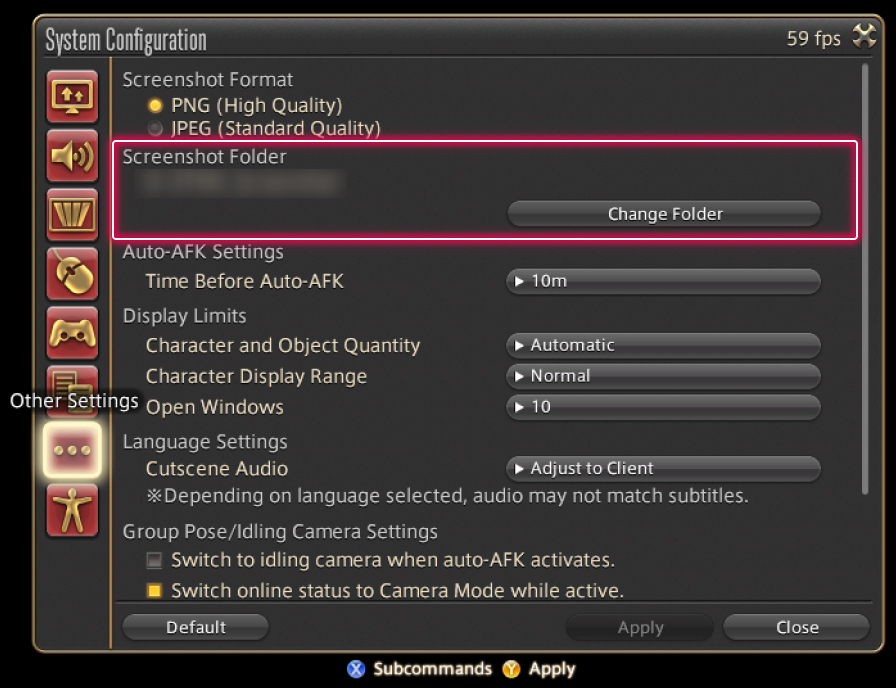Select PNG (High Quality) screenshot format

(155, 105)
